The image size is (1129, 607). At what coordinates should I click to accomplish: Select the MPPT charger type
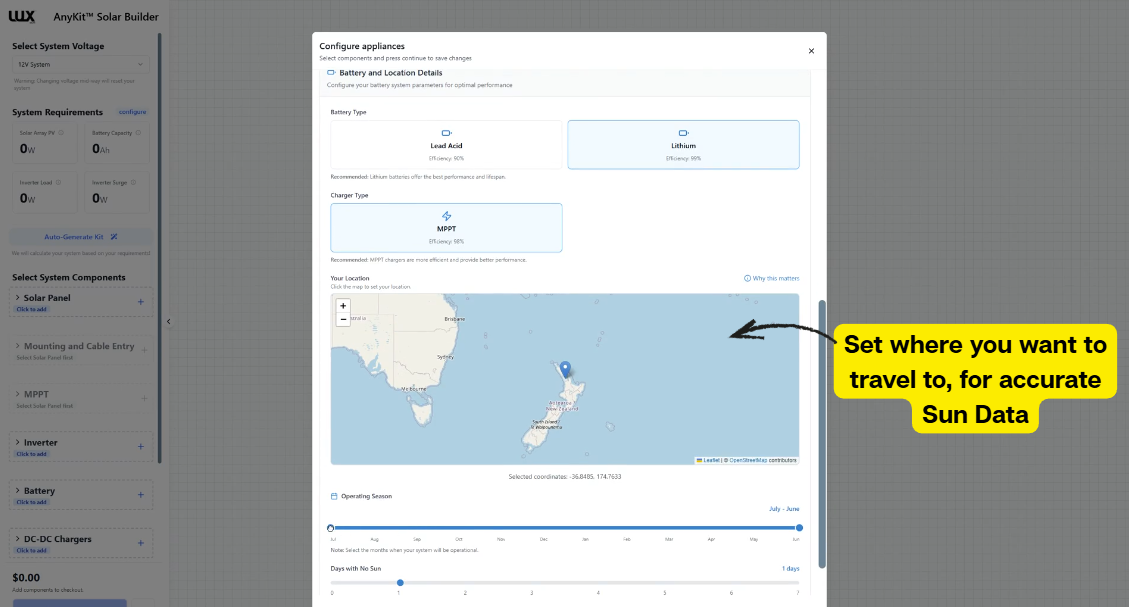click(446, 228)
